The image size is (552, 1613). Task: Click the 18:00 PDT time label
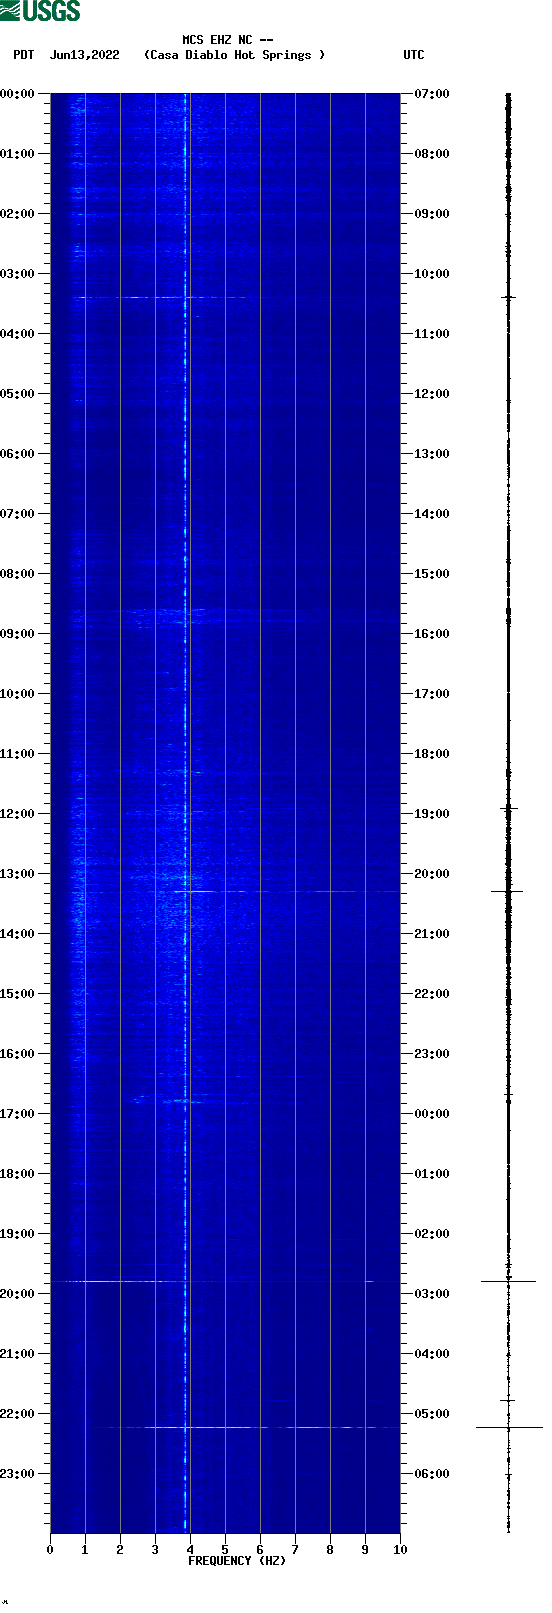[18, 1174]
